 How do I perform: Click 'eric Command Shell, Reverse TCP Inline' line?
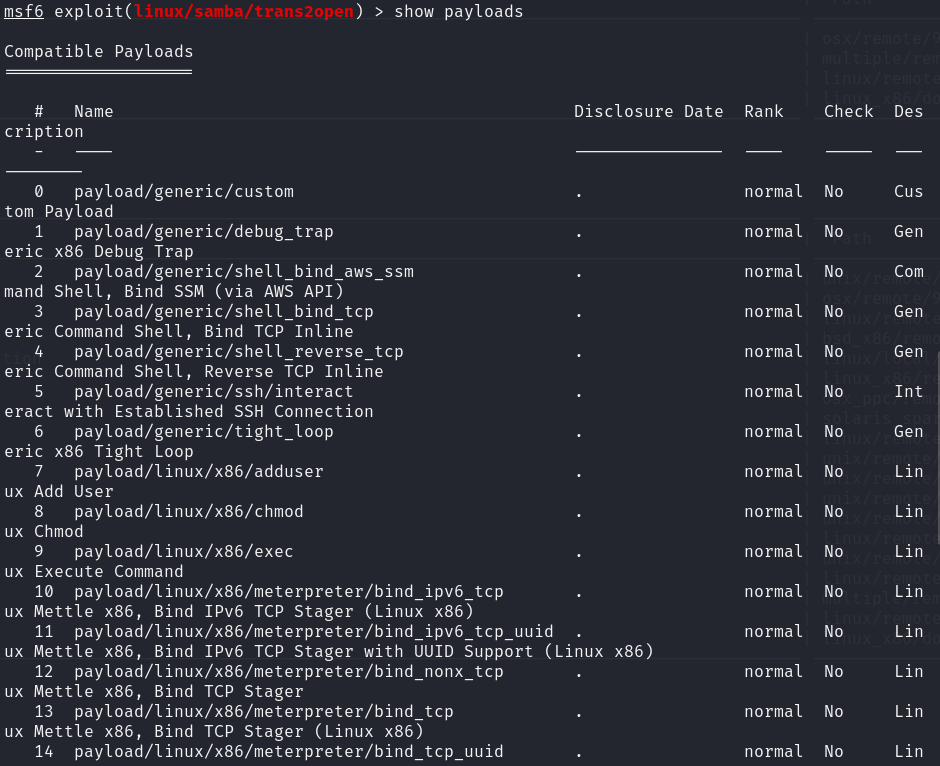pyautogui.click(x=194, y=372)
